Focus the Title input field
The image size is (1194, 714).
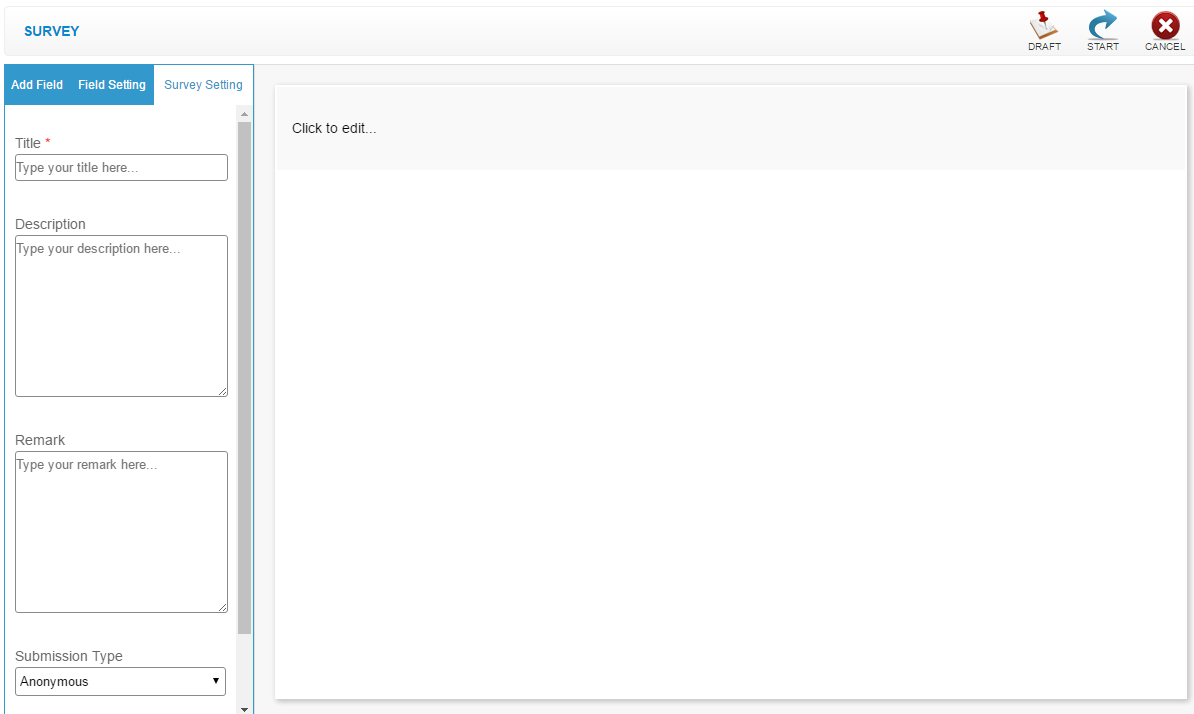coord(121,167)
